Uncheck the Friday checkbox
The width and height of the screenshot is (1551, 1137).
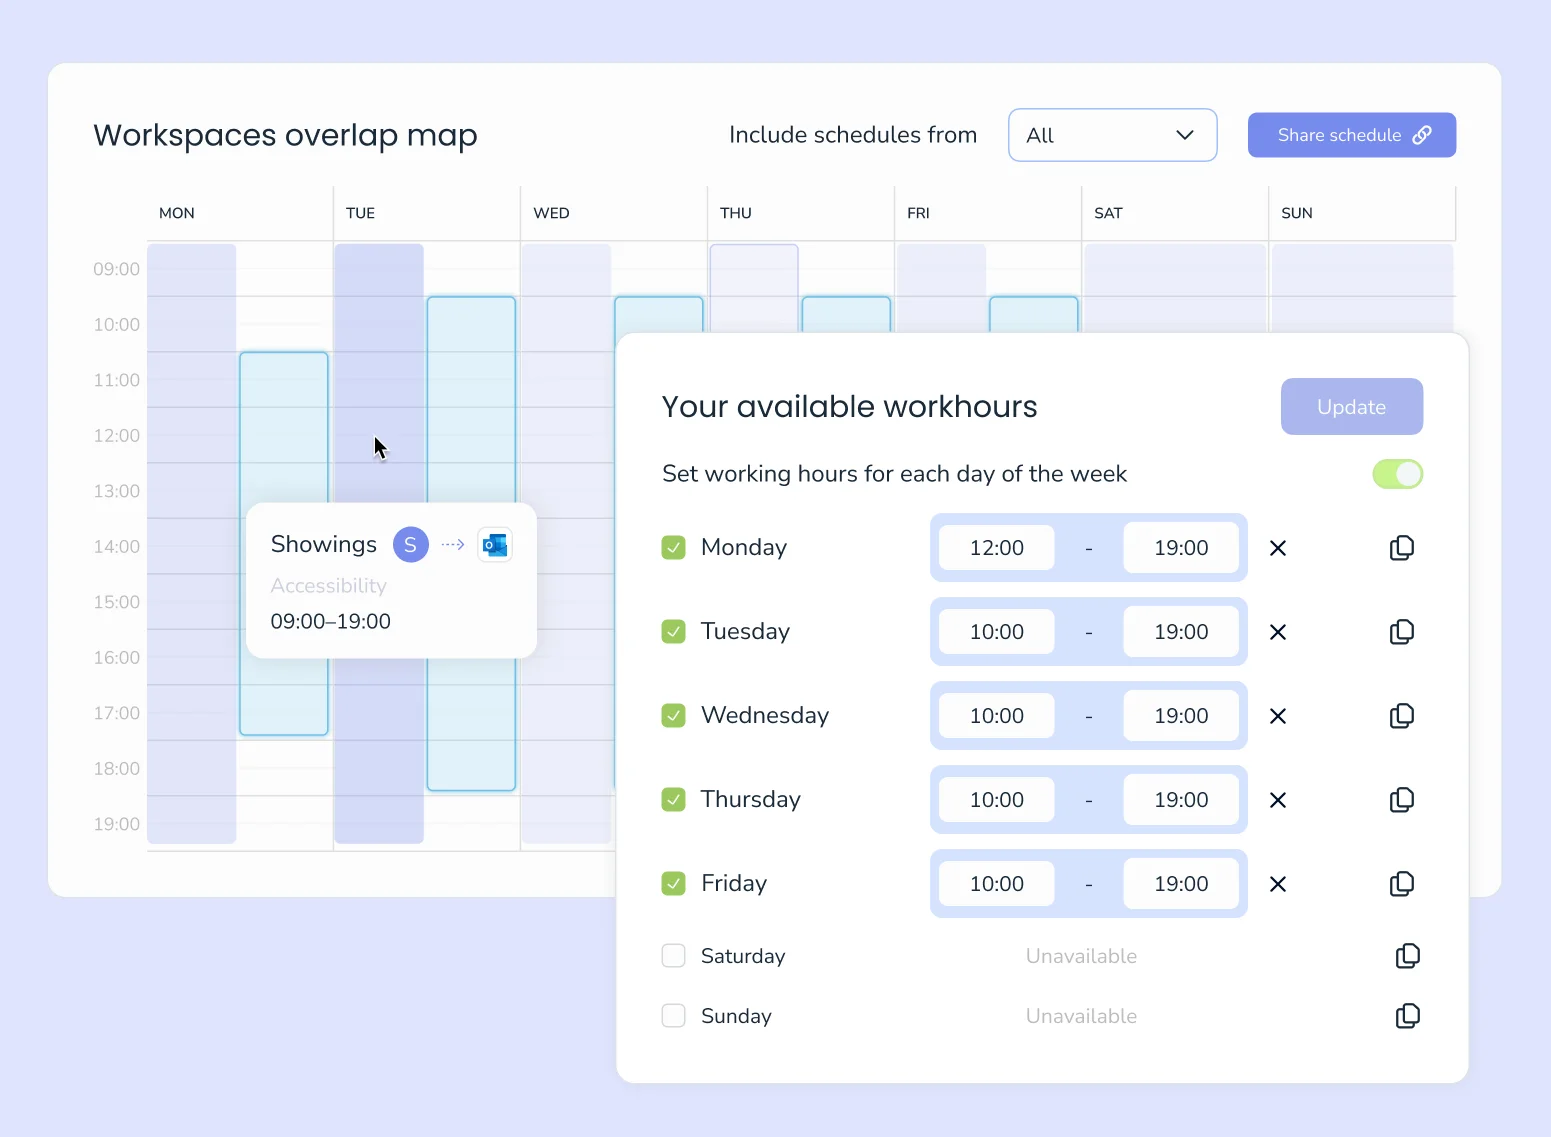[x=674, y=884]
